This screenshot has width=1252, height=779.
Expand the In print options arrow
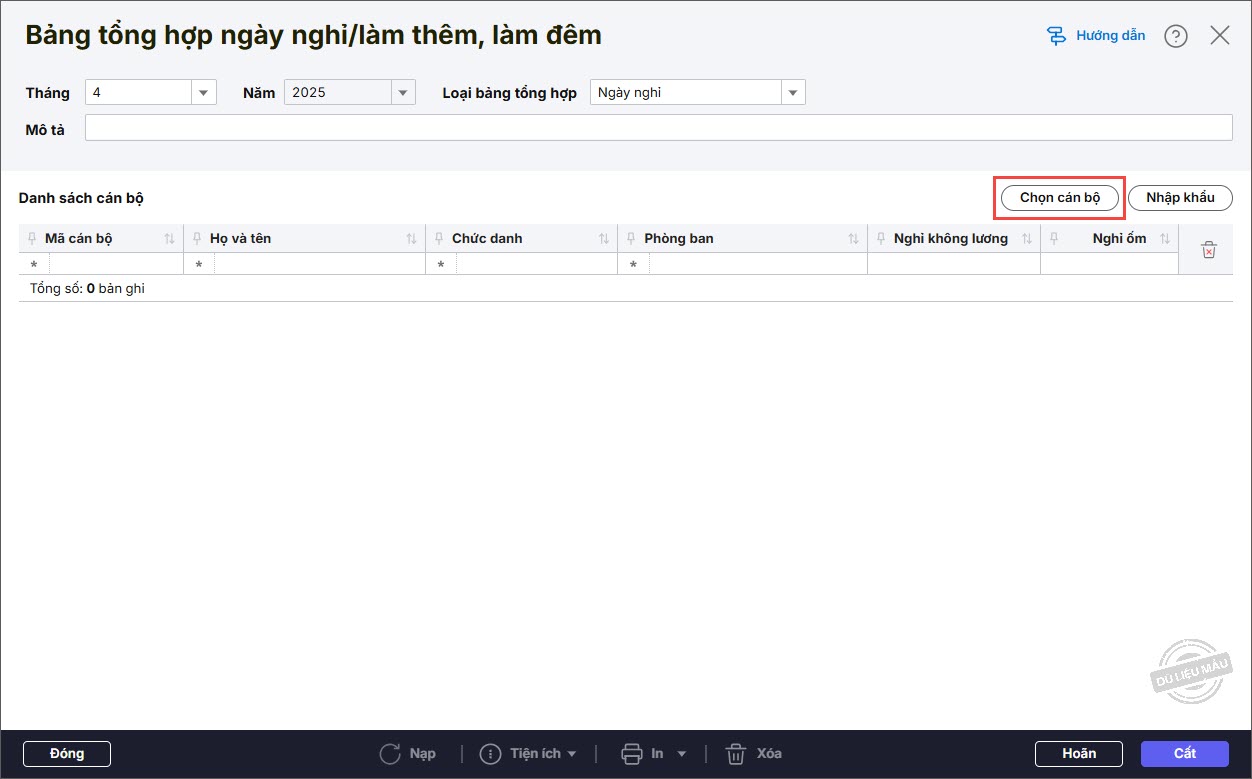pos(682,754)
